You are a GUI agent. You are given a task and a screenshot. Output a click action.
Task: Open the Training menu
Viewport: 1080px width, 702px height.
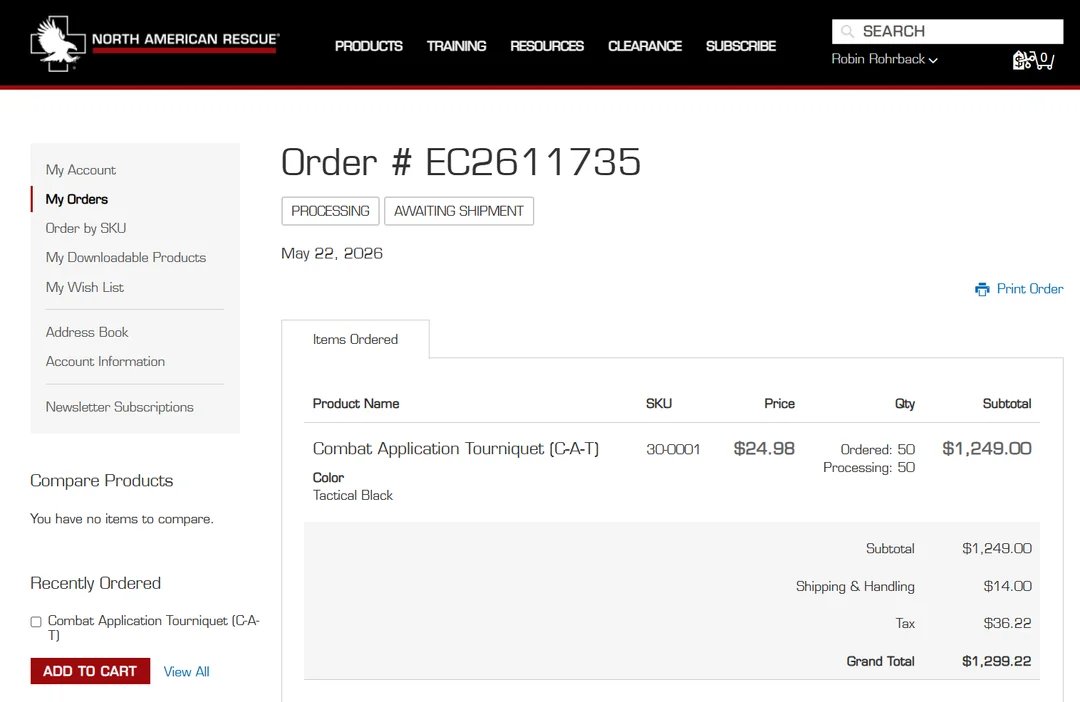(456, 46)
